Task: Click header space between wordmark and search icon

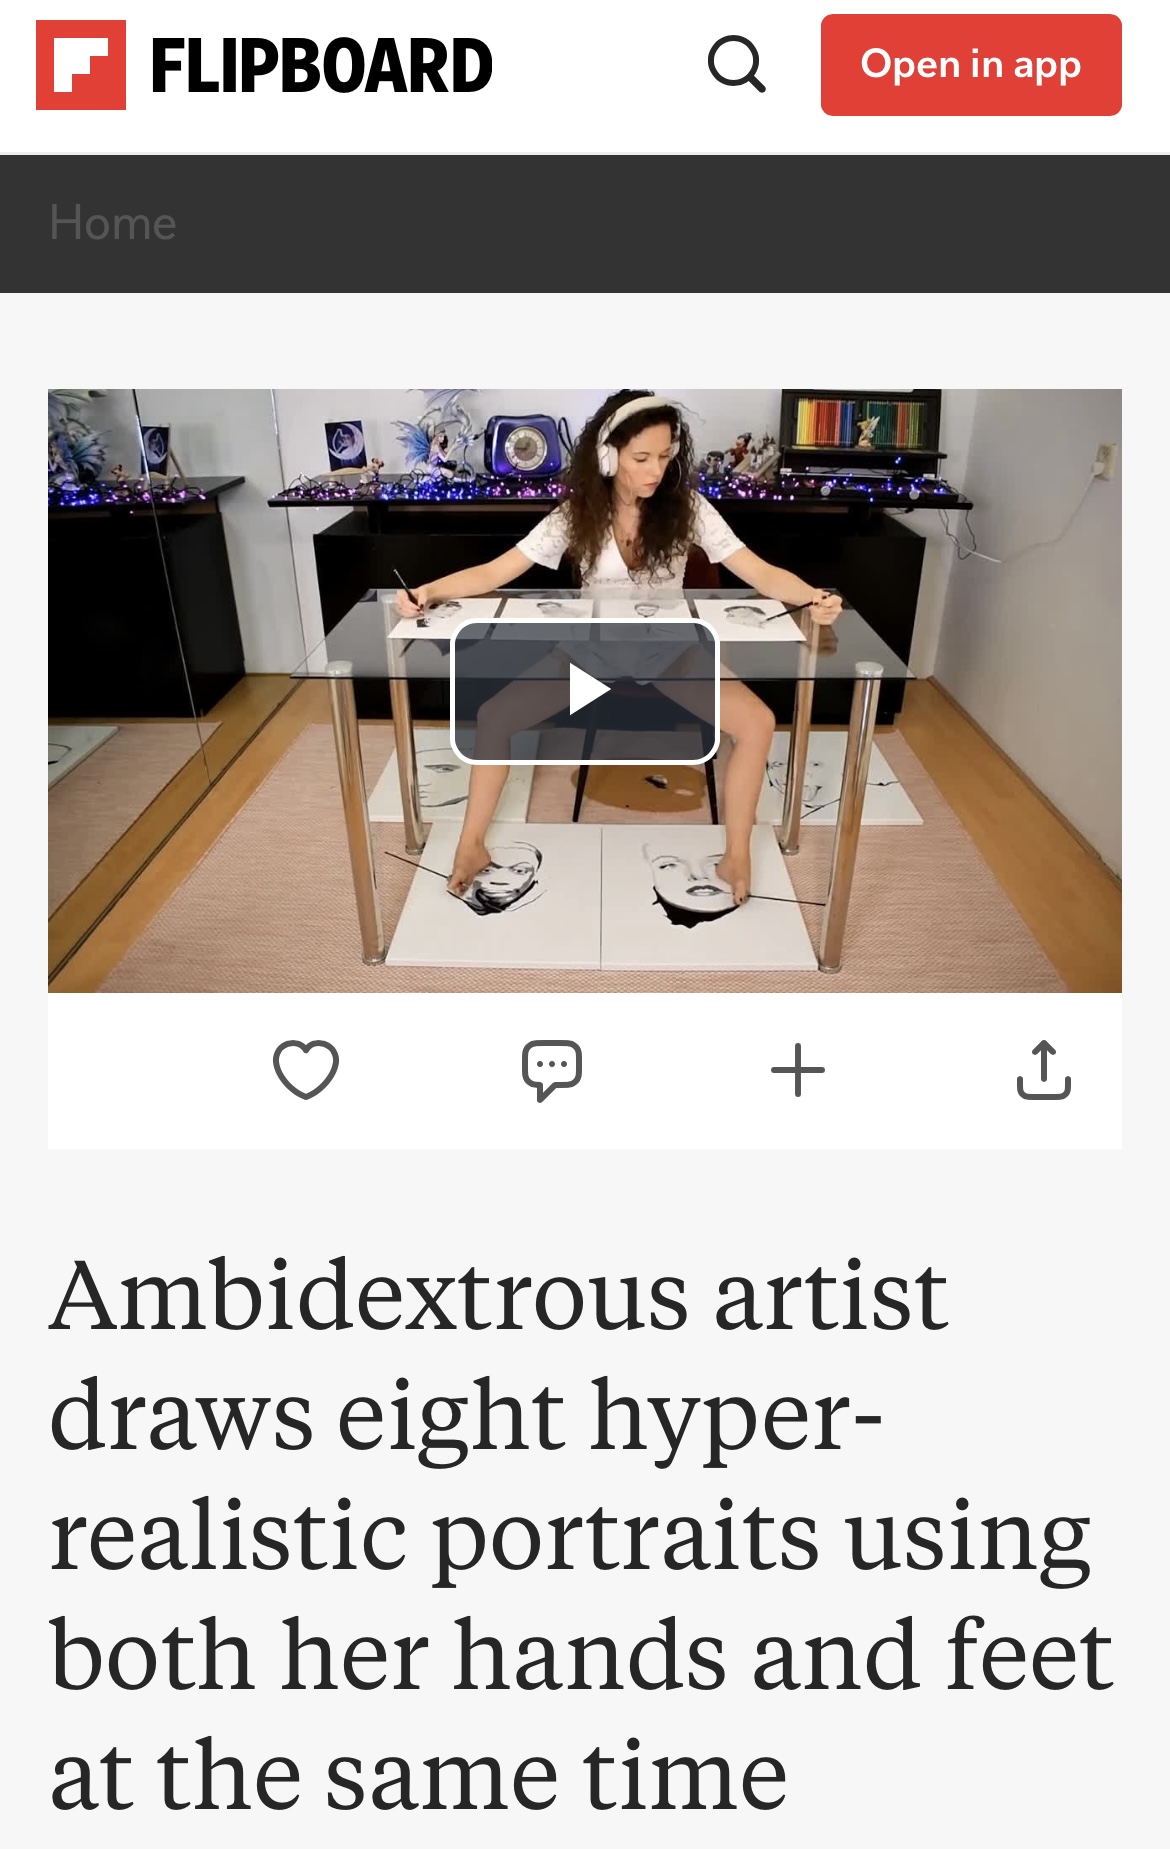Action: tap(598, 66)
